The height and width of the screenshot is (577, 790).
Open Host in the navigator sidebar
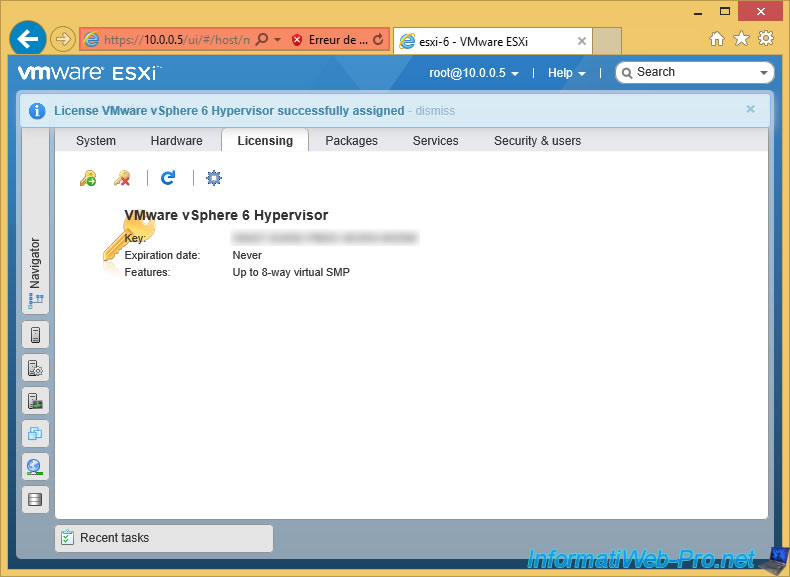coord(35,335)
